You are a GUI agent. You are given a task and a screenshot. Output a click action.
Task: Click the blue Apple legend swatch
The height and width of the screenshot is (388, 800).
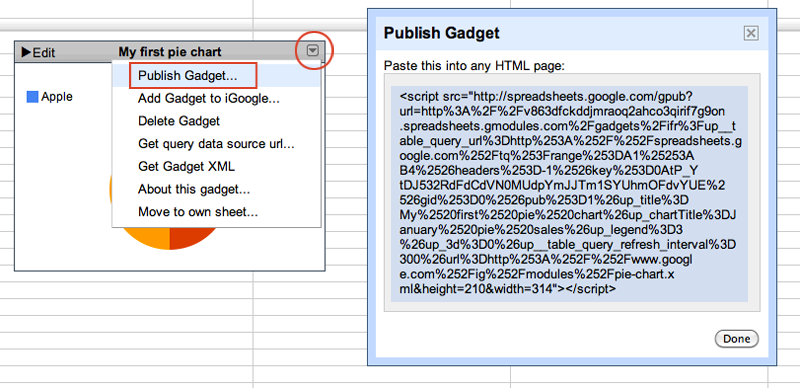[33, 96]
